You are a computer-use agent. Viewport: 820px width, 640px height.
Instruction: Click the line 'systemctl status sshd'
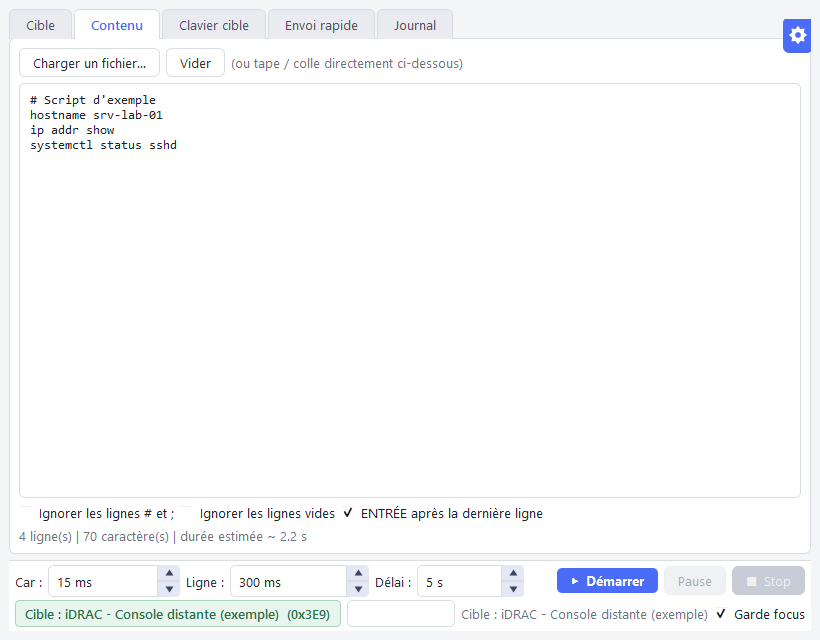point(103,145)
